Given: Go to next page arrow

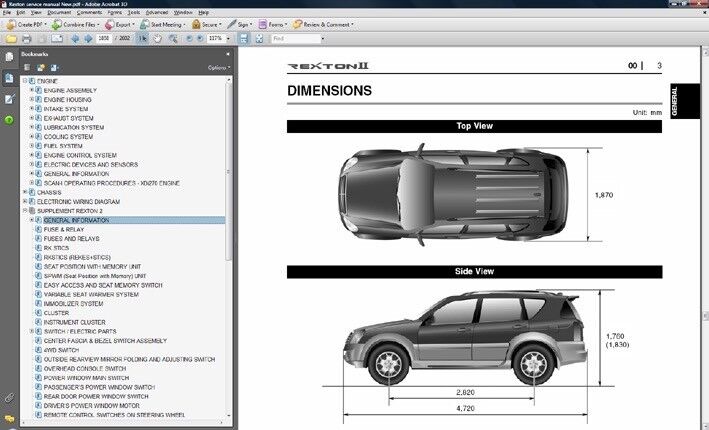Looking at the screenshot, I should pyautogui.click(x=87, y=38).
